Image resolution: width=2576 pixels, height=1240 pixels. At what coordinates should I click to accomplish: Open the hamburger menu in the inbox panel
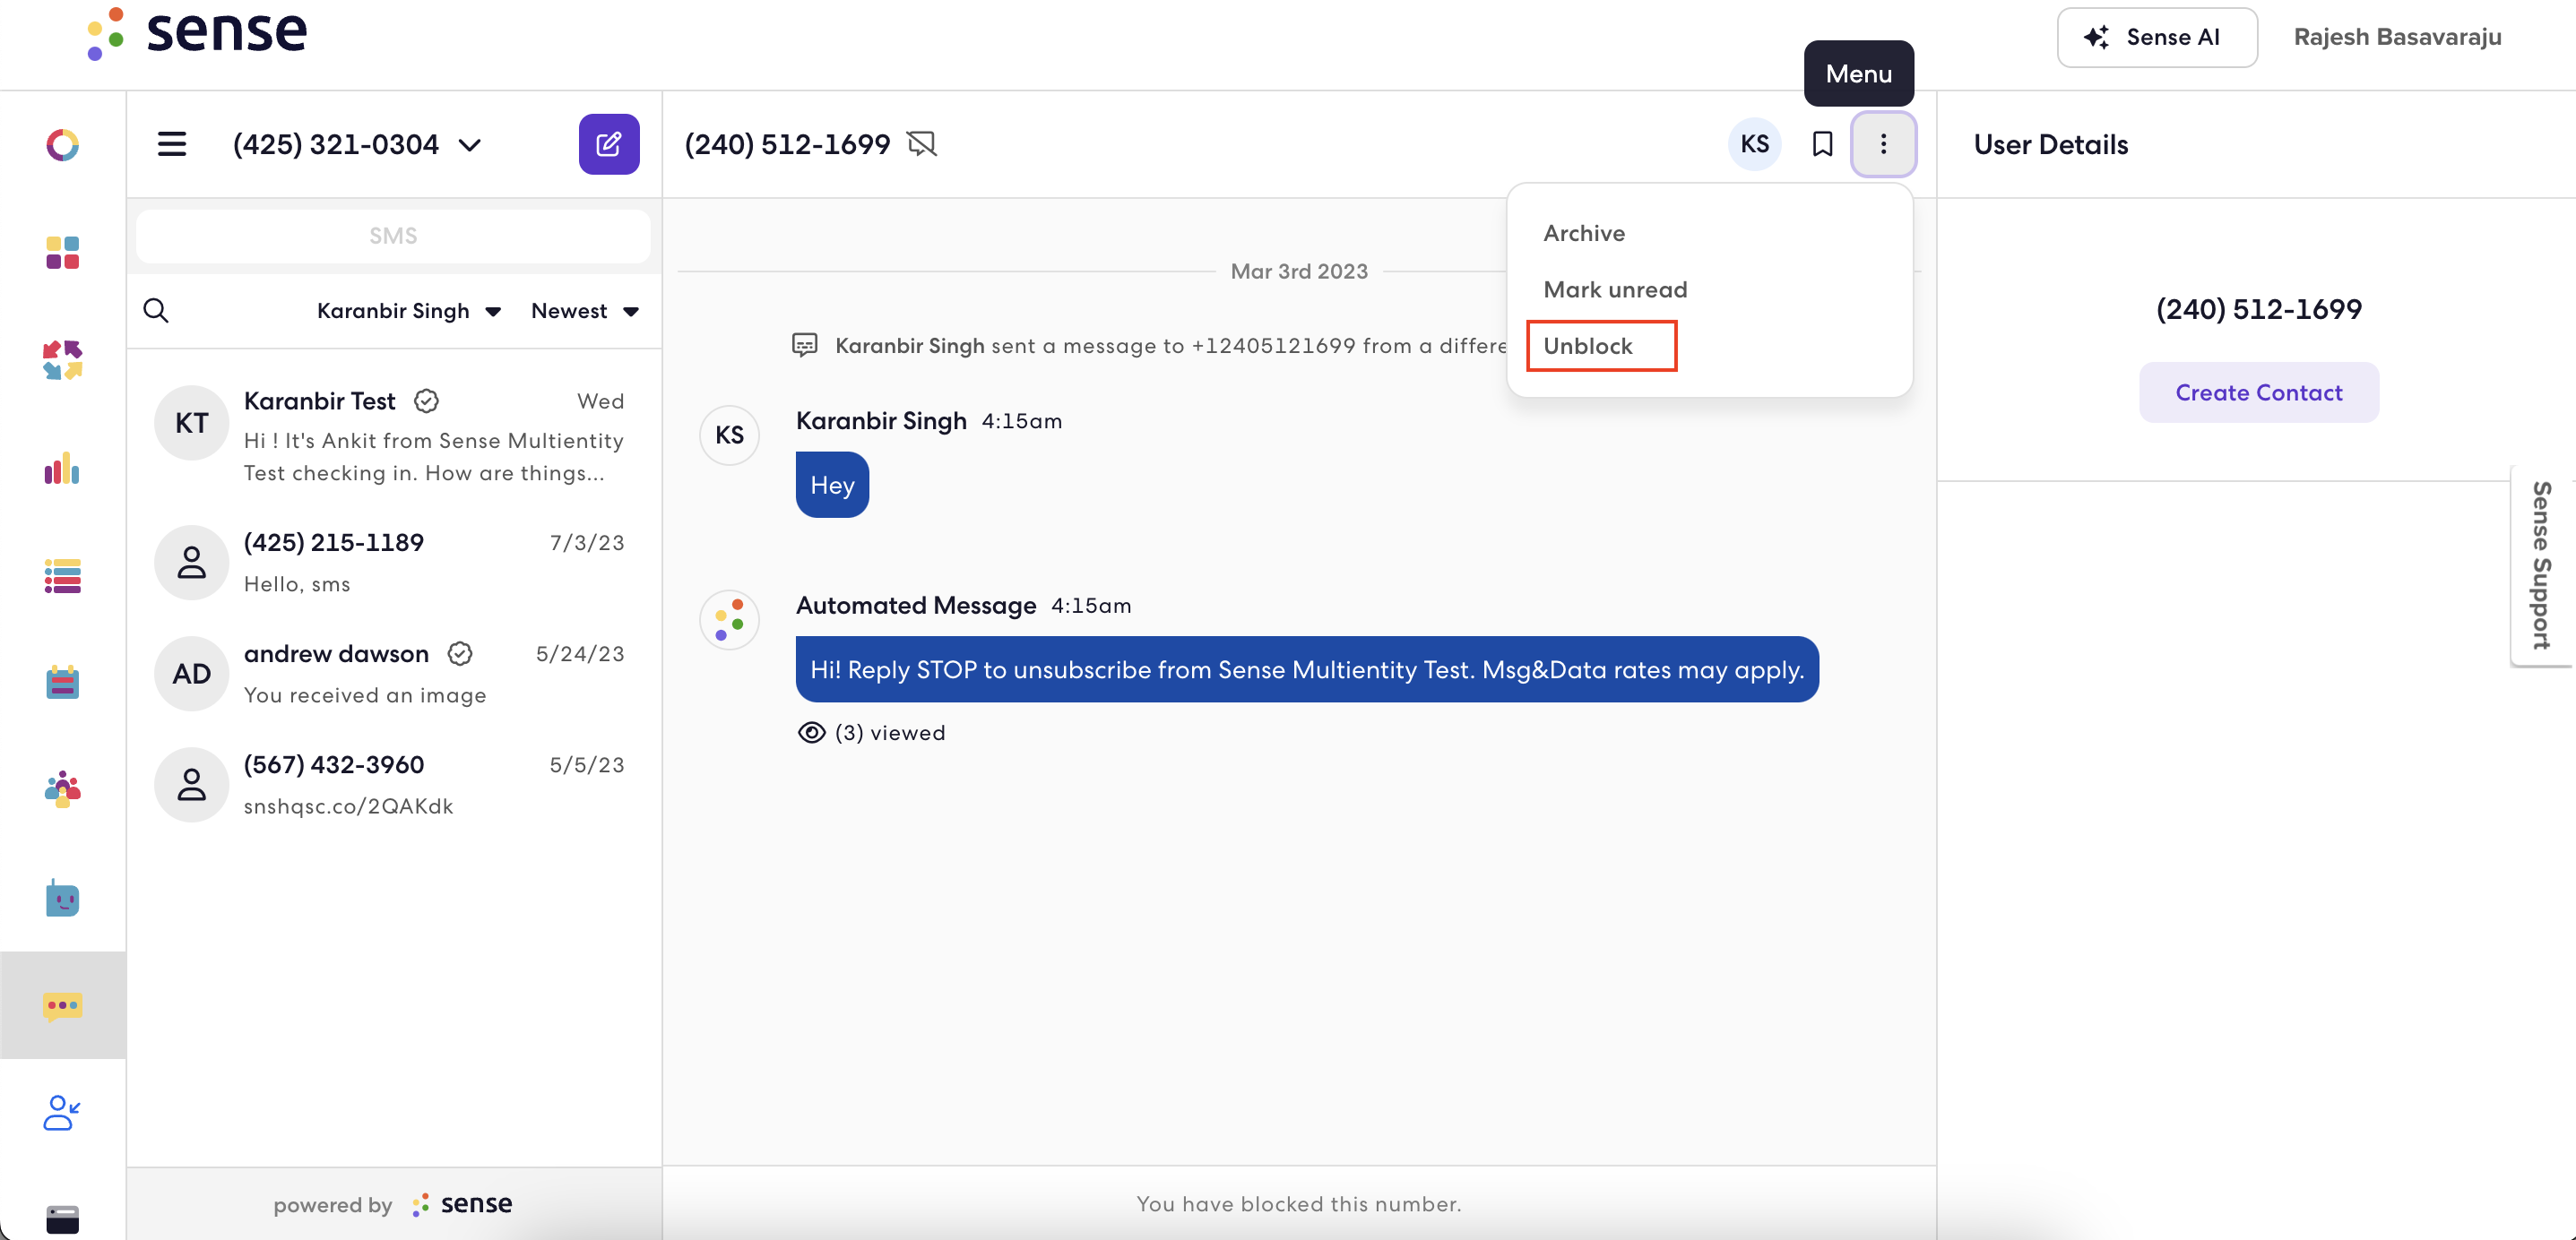pyautogui.click(x=172, y=144)
